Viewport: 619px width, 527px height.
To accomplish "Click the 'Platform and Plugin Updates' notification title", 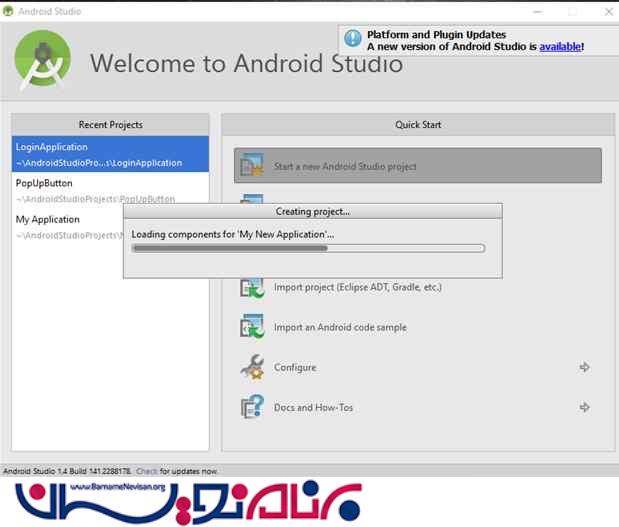I will tap(436, 35).
